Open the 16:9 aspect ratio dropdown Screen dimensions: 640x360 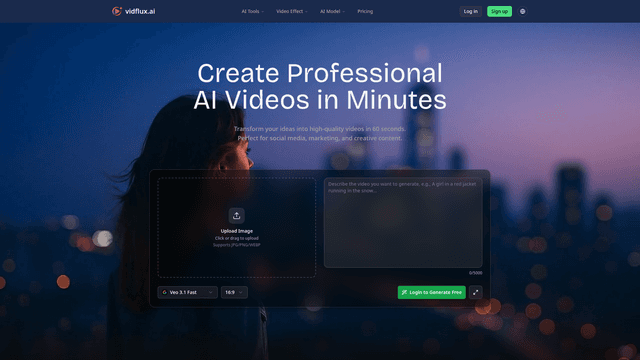click(234, 292)
